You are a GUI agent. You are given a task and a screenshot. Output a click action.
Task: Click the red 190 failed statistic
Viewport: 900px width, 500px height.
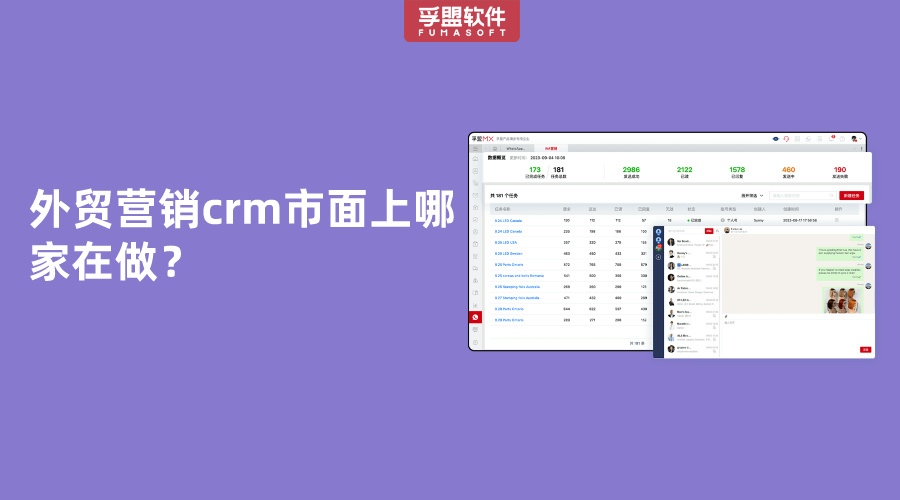tap(840, 172)
